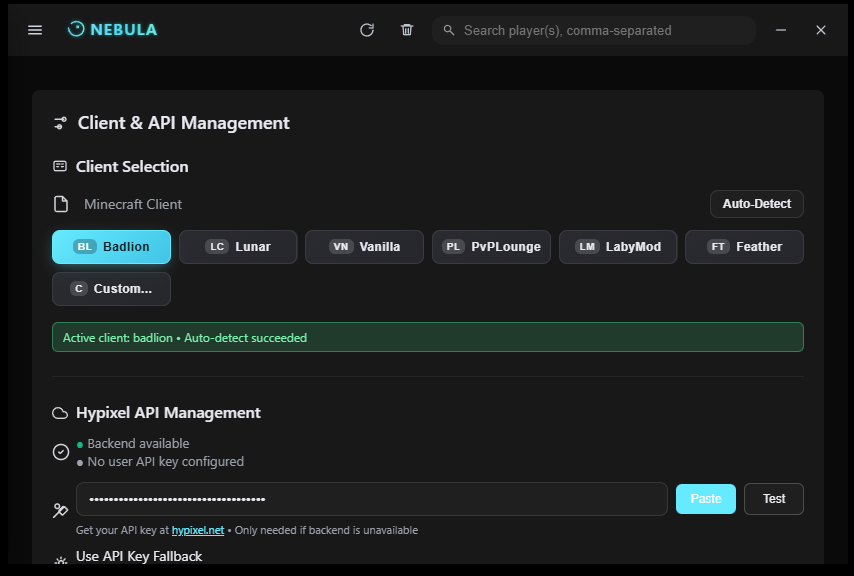The width and height of the screenshot is (854, 576).
Task: Click the backend status checkmark icon
Action: point(60,452)
